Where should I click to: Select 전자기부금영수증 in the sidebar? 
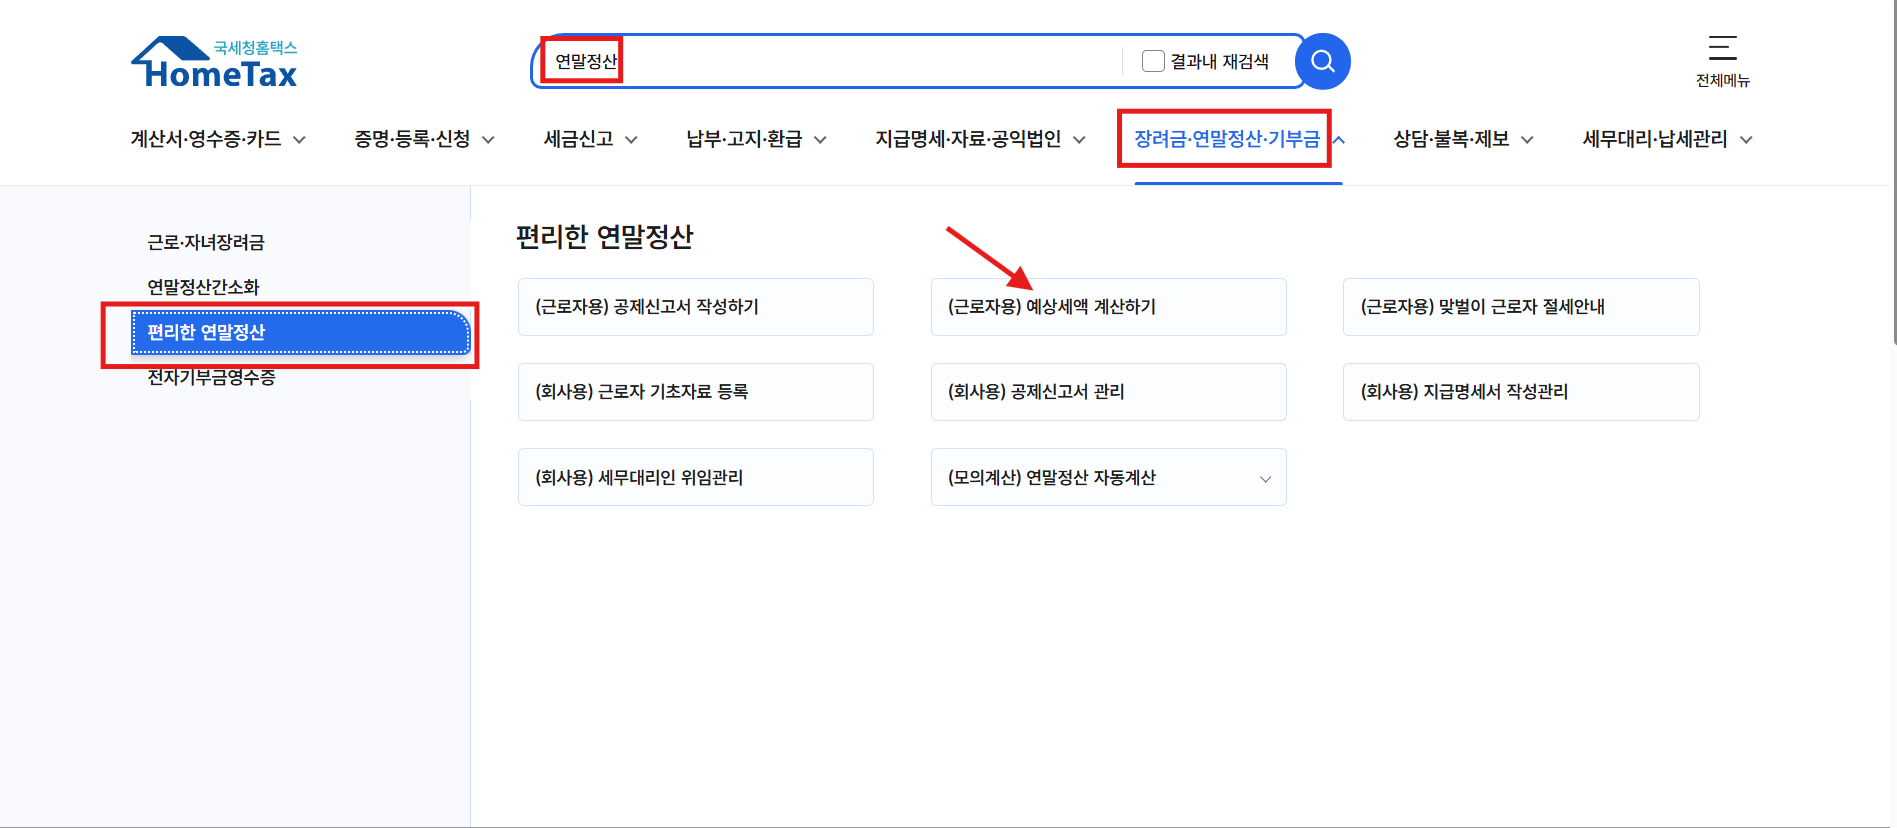(211, 377)
